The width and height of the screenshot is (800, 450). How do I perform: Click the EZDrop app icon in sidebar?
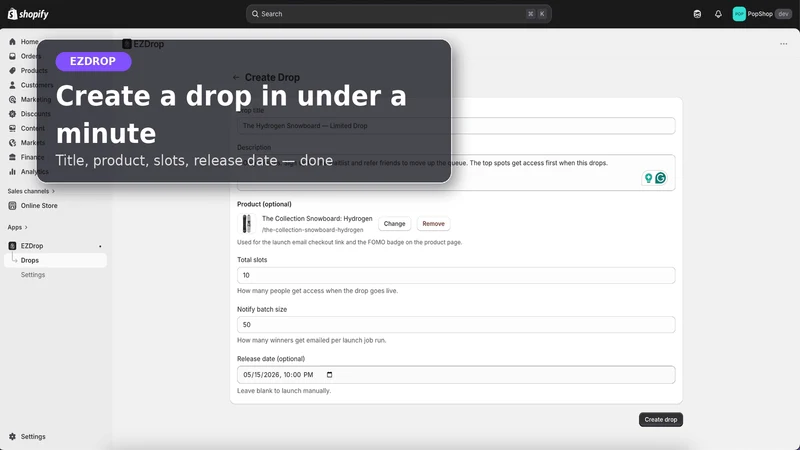12,246
